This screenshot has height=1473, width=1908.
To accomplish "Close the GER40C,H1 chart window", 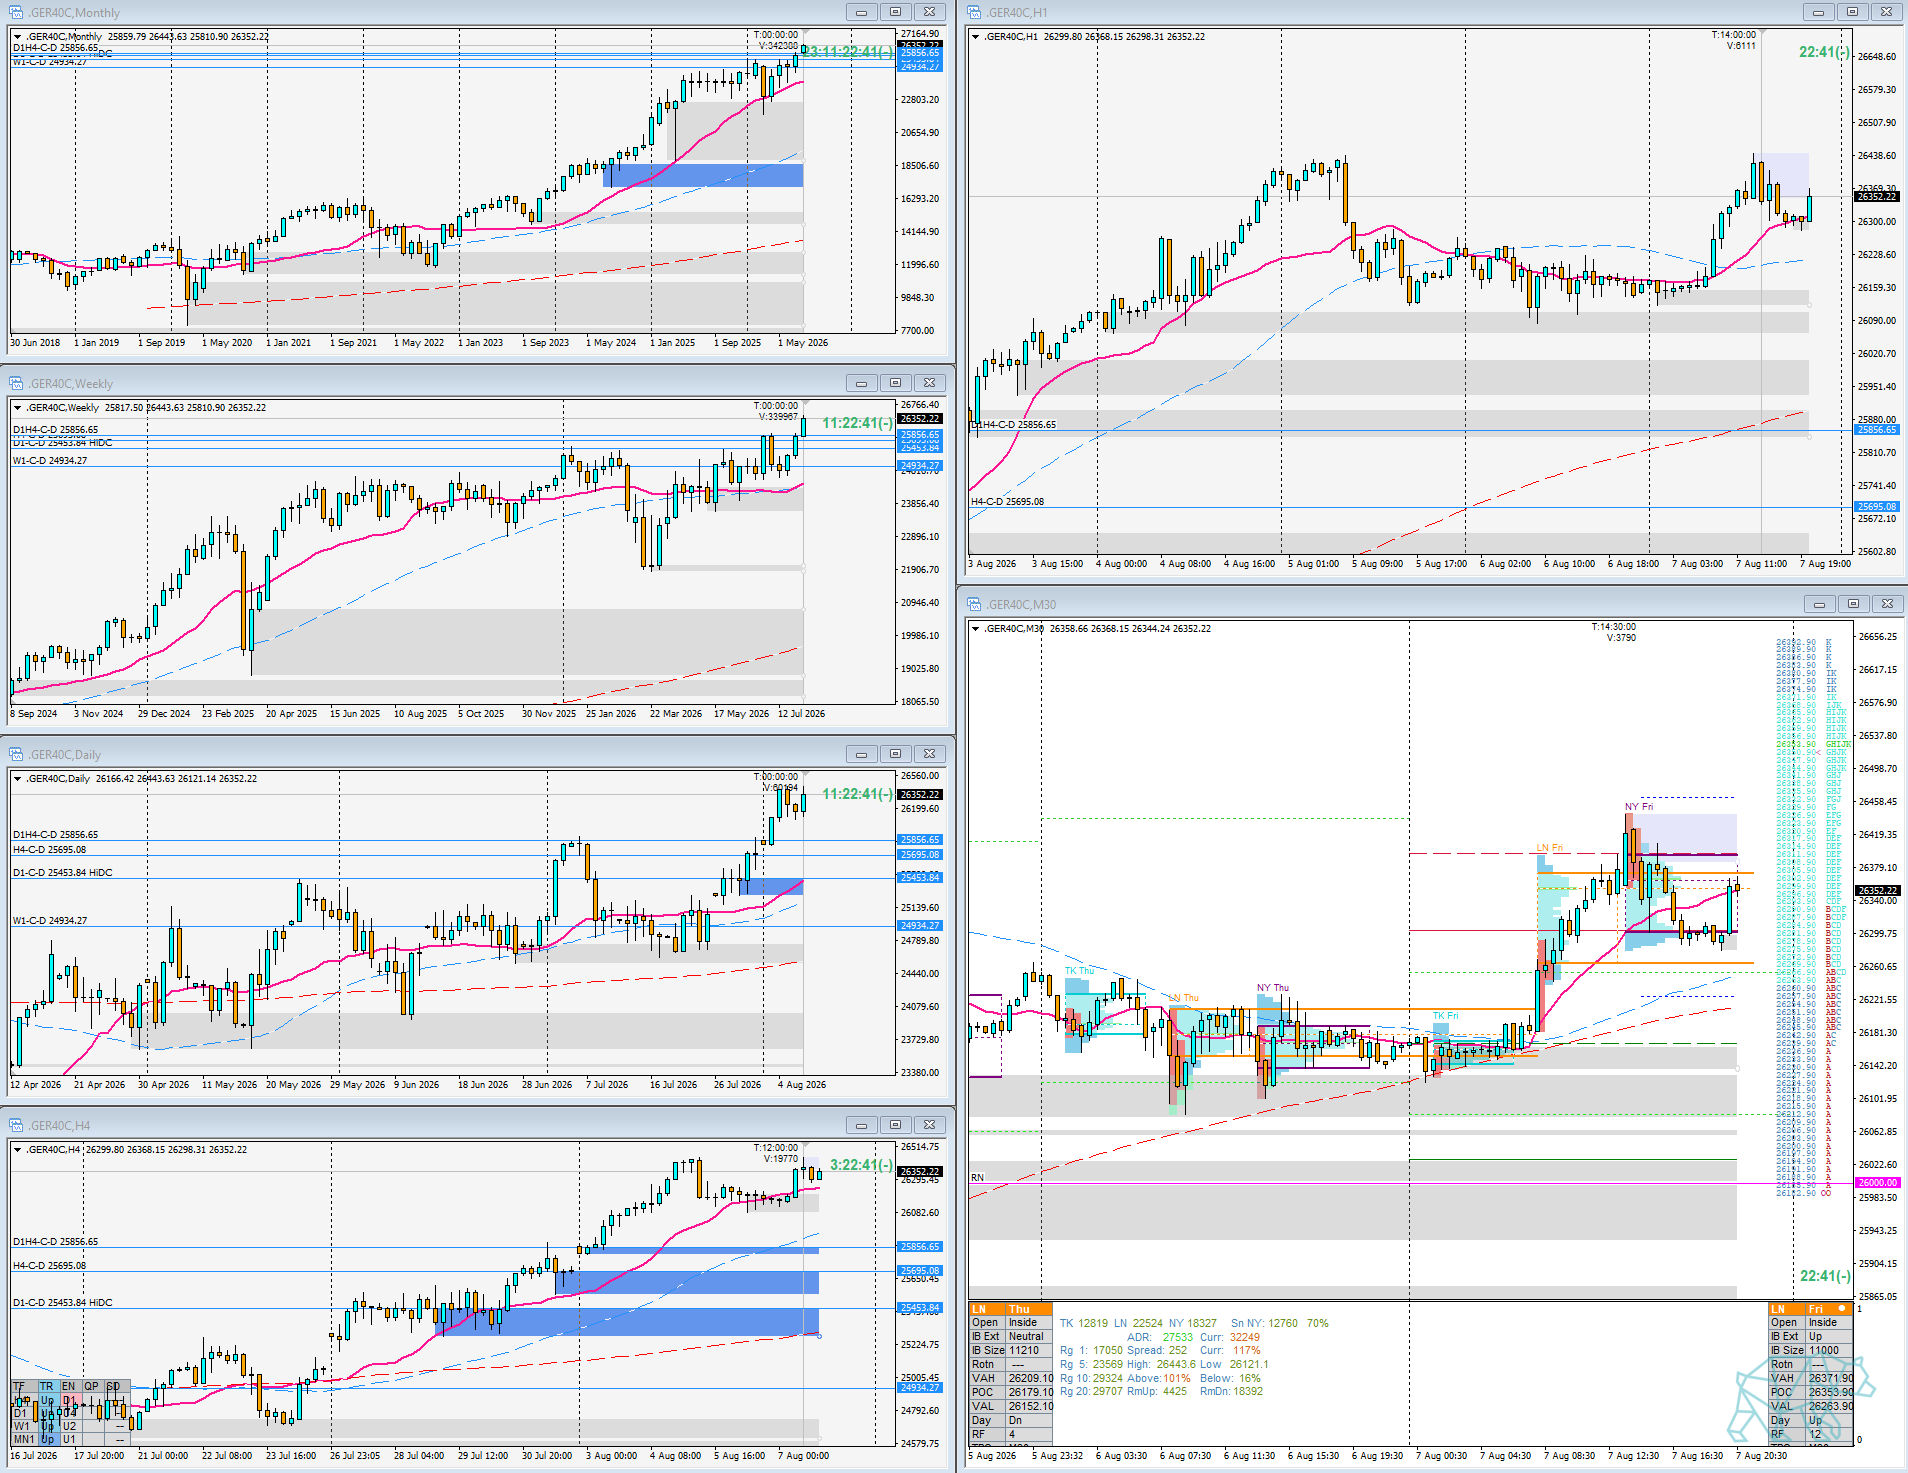I will (x=1886, y=12).
